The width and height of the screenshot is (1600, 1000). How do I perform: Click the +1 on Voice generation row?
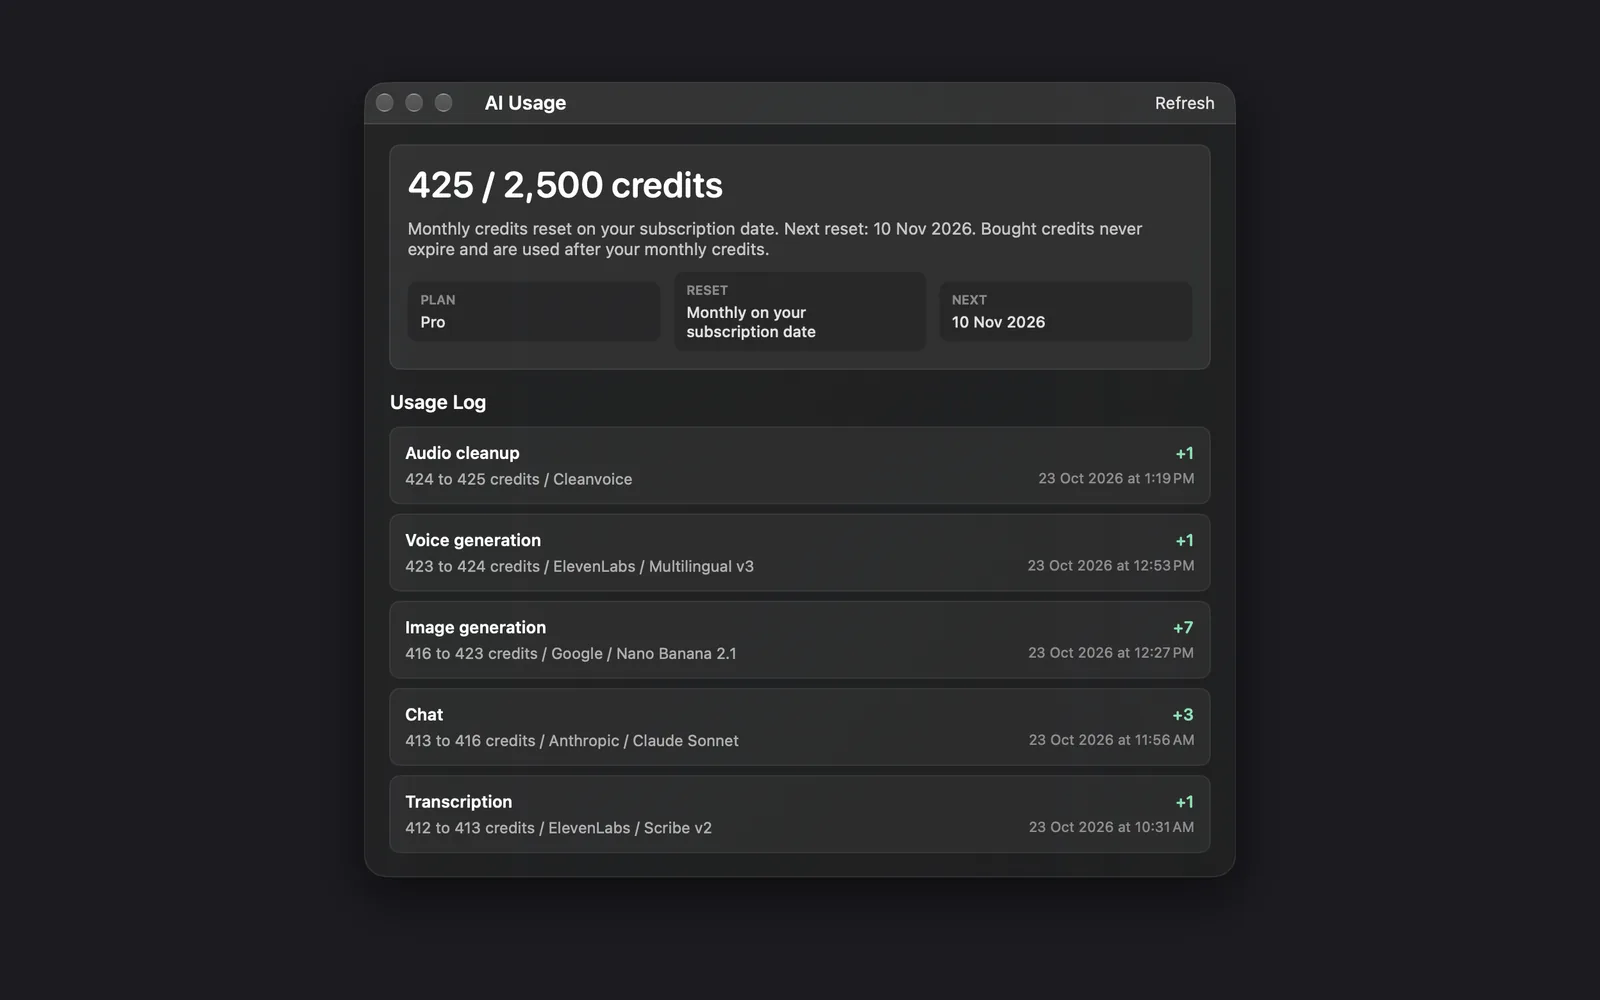1184,540
